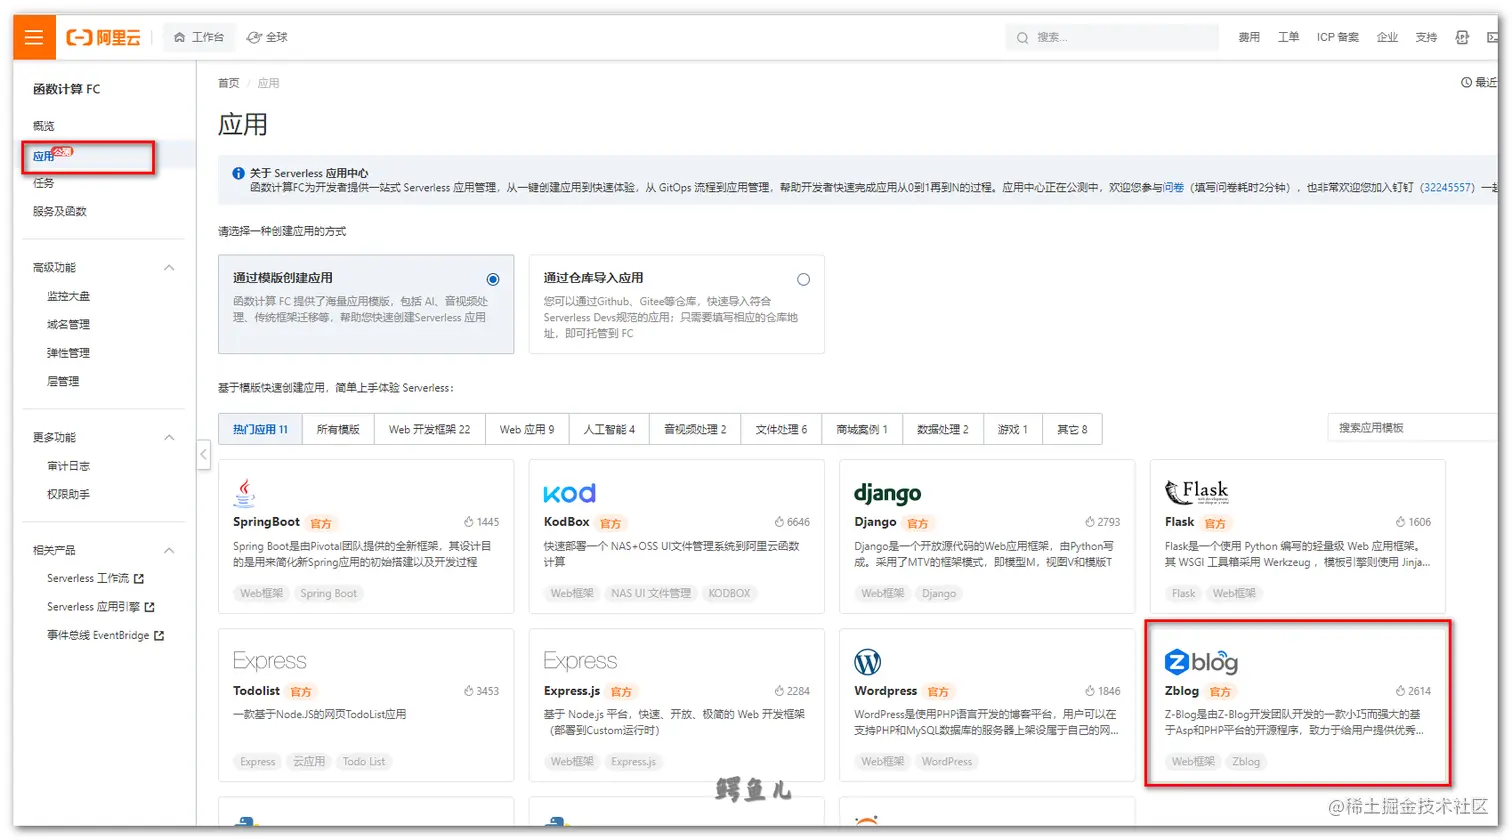Click the Todolist Express logo
The image size is (1512, 840).
[270, 661]
